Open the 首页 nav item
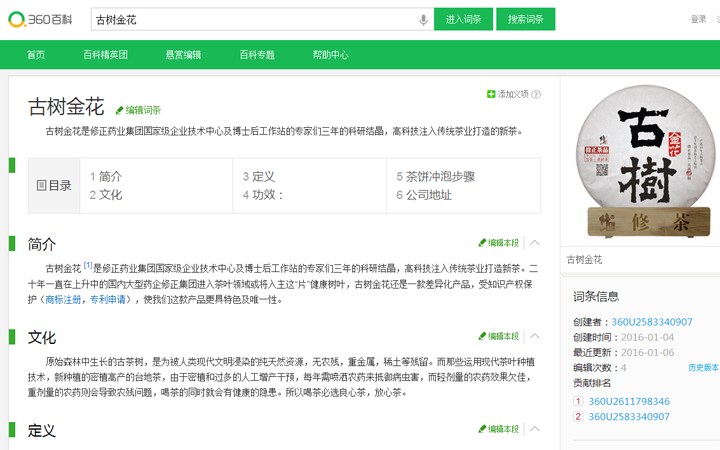Image resolution: width=720 pixels, height=450 pixels. pyautogui.click(x=36, y=55)
